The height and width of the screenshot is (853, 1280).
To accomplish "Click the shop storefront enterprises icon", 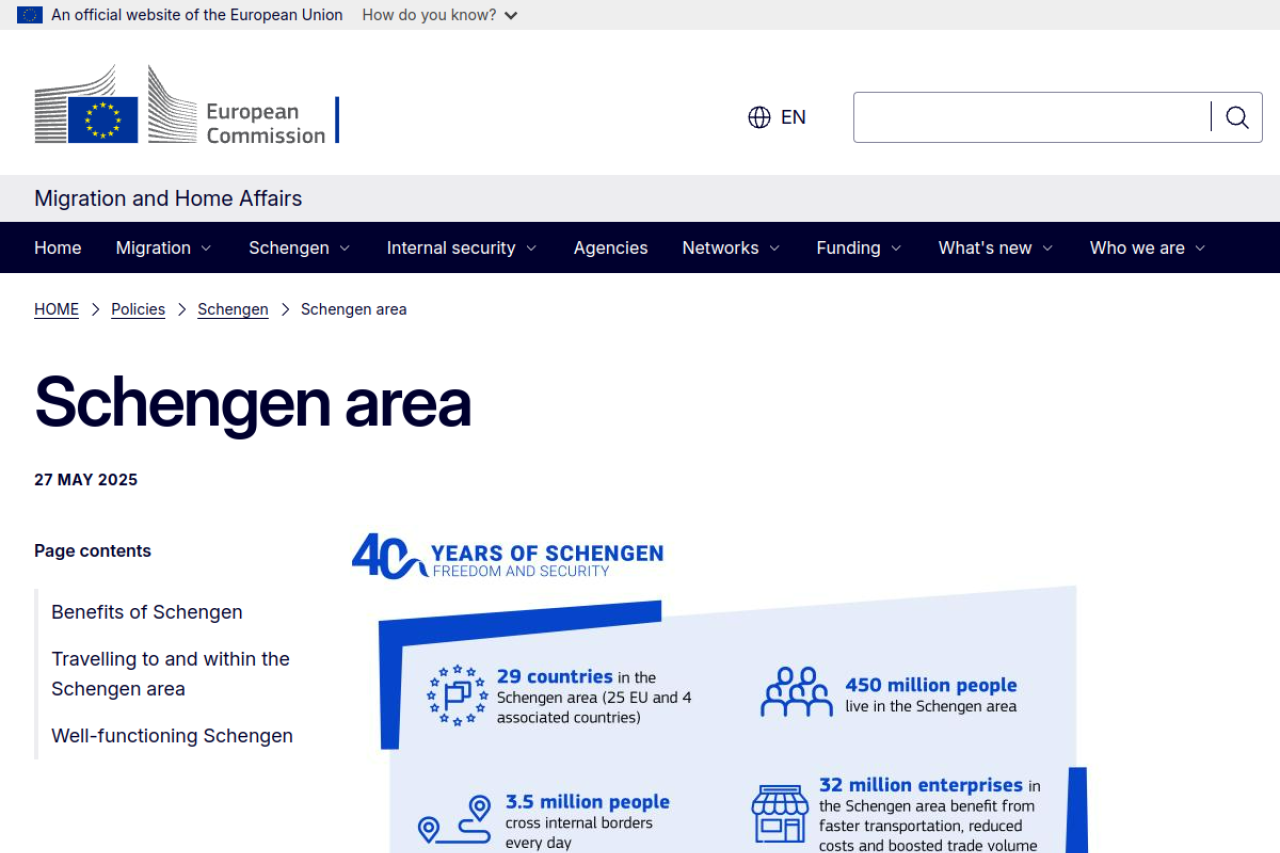I will 780,814.
